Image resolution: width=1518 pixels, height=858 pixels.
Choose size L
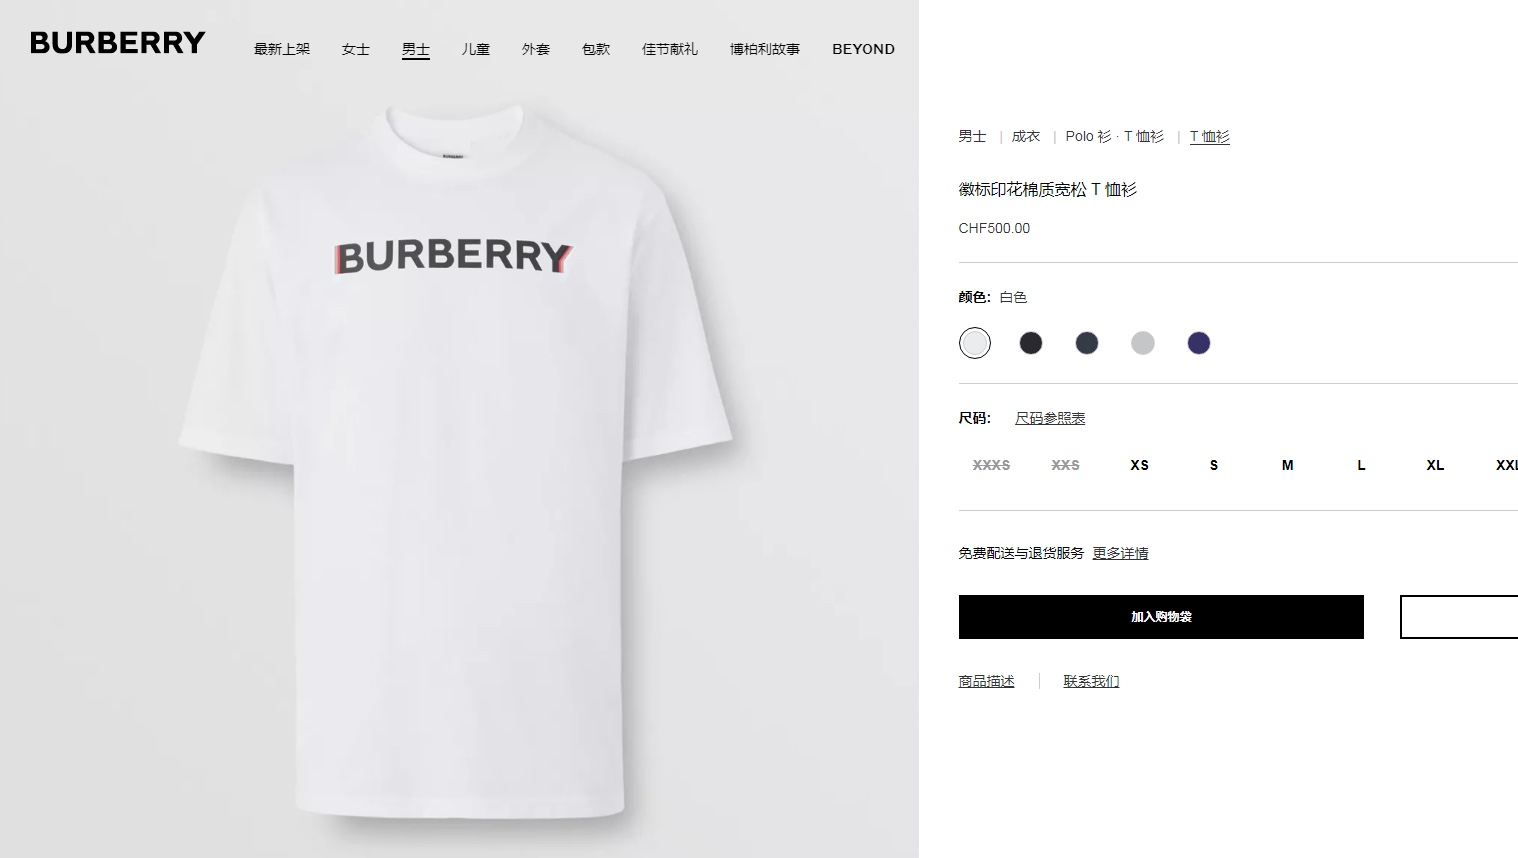[1361, 465]
